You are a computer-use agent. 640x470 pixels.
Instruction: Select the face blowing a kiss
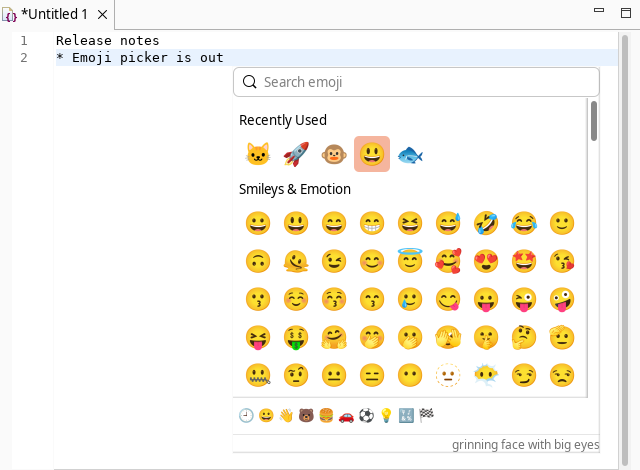[x=562, y=261]
